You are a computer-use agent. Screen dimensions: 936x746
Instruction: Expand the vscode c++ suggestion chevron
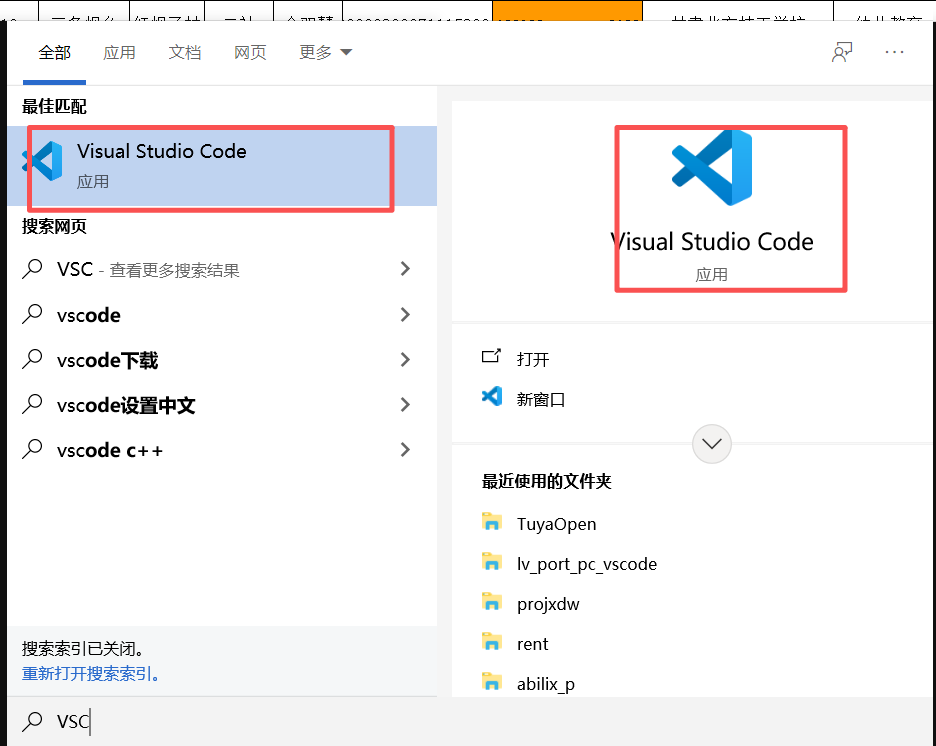point(405,449)
